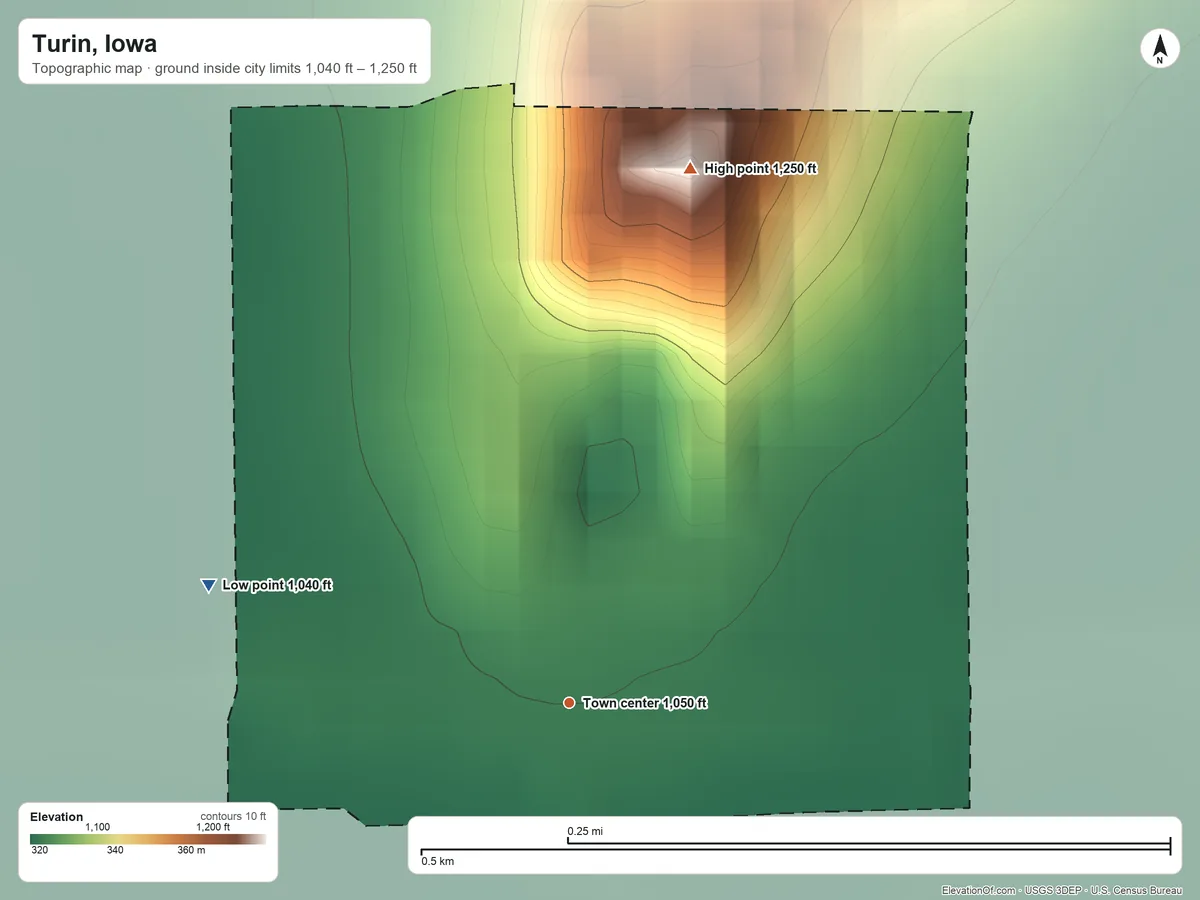The height and width of the screenshot is (900, 1200).
Task: Select the 'Turin, Iowa' map title
Action: [x=94, y=44]
